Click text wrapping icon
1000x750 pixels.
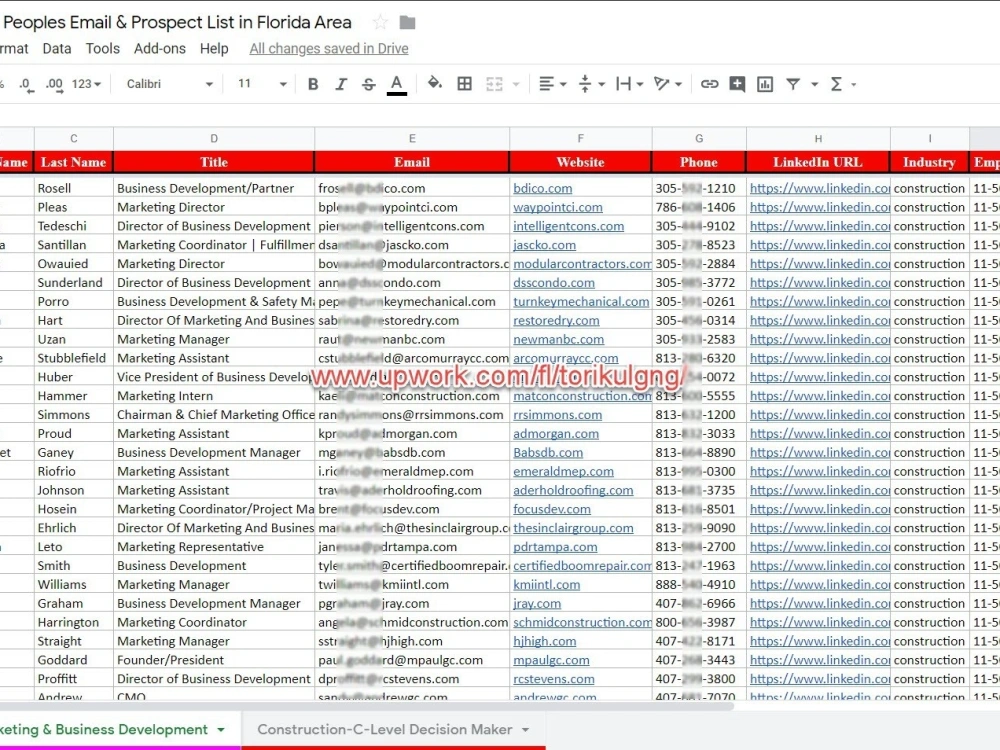[x=623, y=84]
